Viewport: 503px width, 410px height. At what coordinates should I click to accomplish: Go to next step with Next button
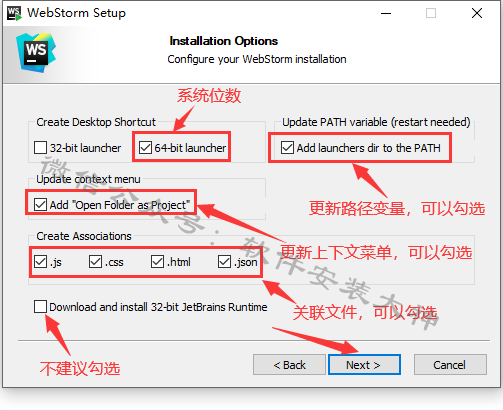click(364, 365)
